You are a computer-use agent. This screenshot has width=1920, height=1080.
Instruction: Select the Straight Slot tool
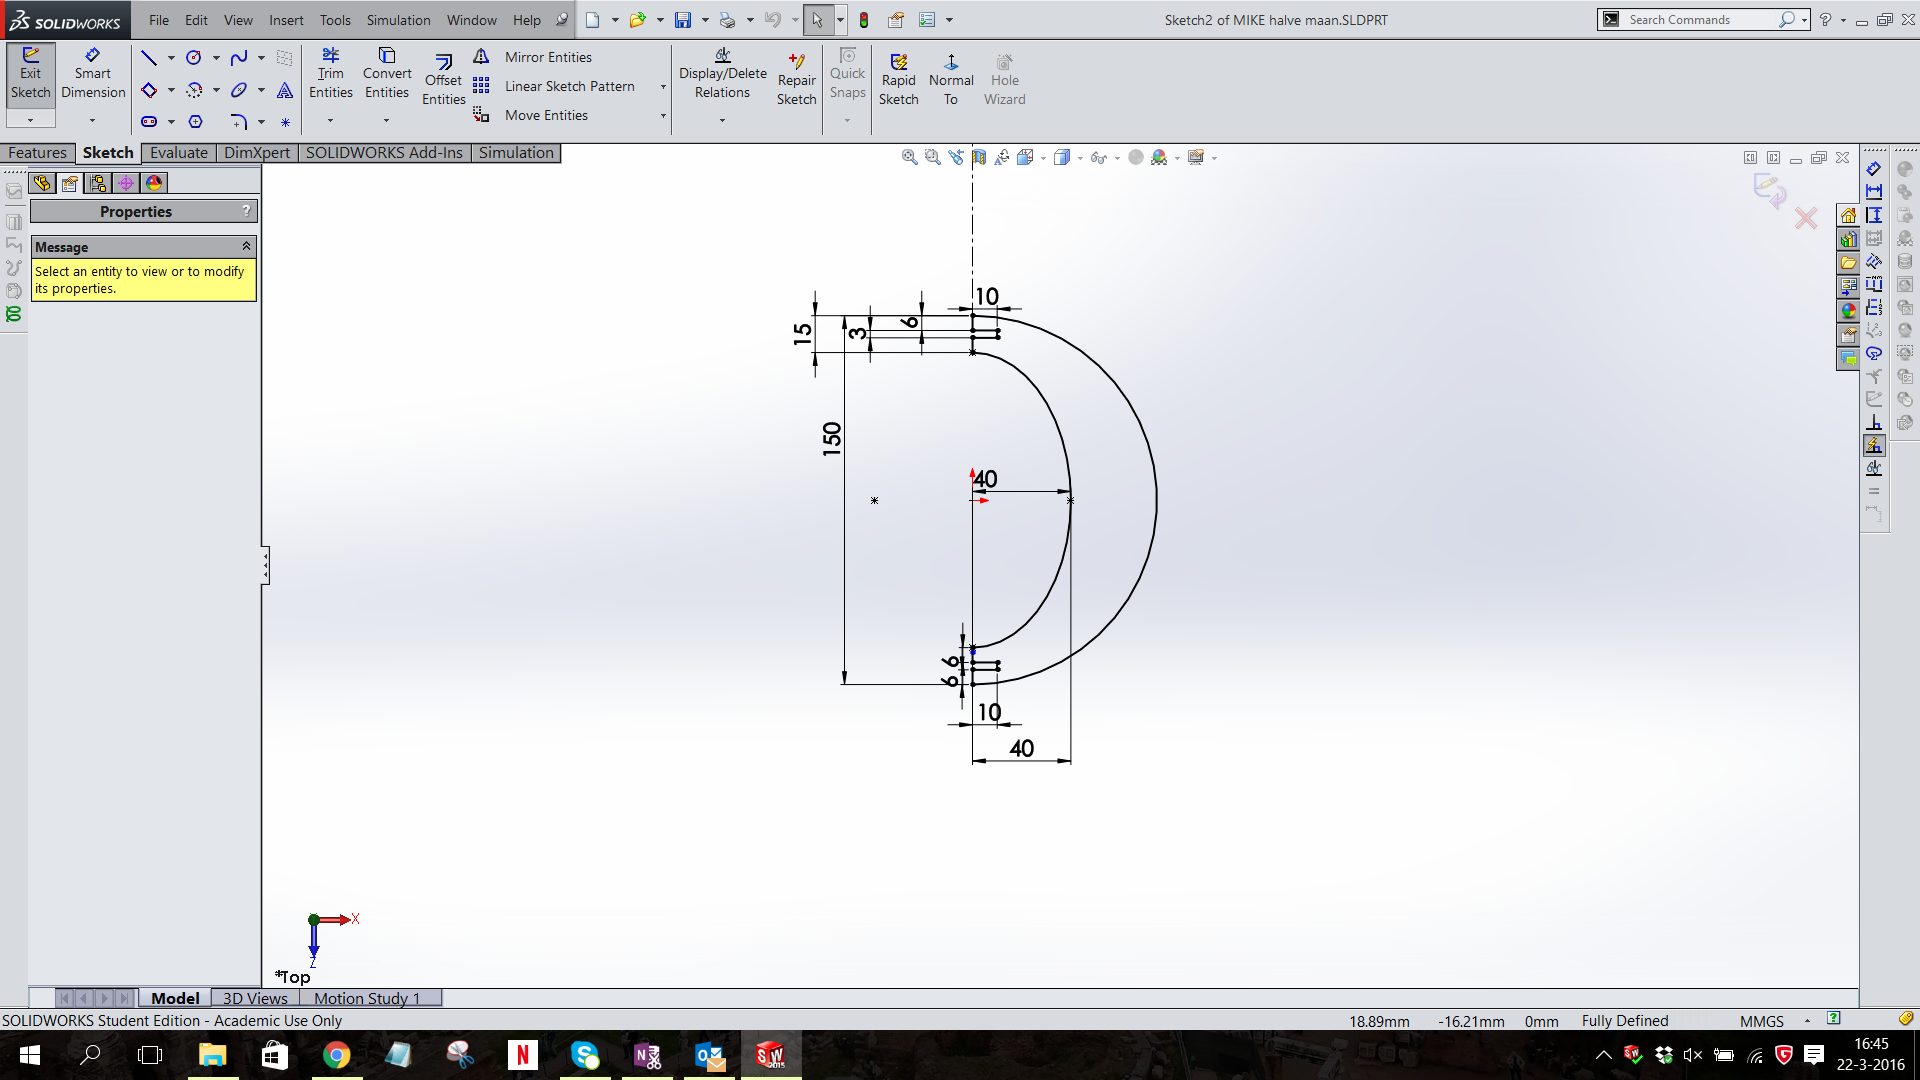pyautogui.click(x=149, y=122)
